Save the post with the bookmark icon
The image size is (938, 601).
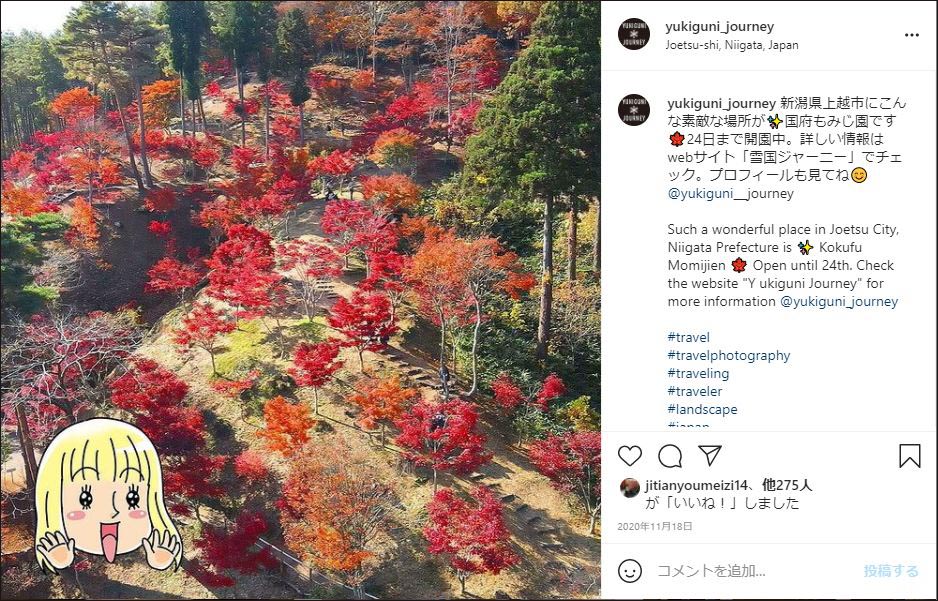click(909, 456)
